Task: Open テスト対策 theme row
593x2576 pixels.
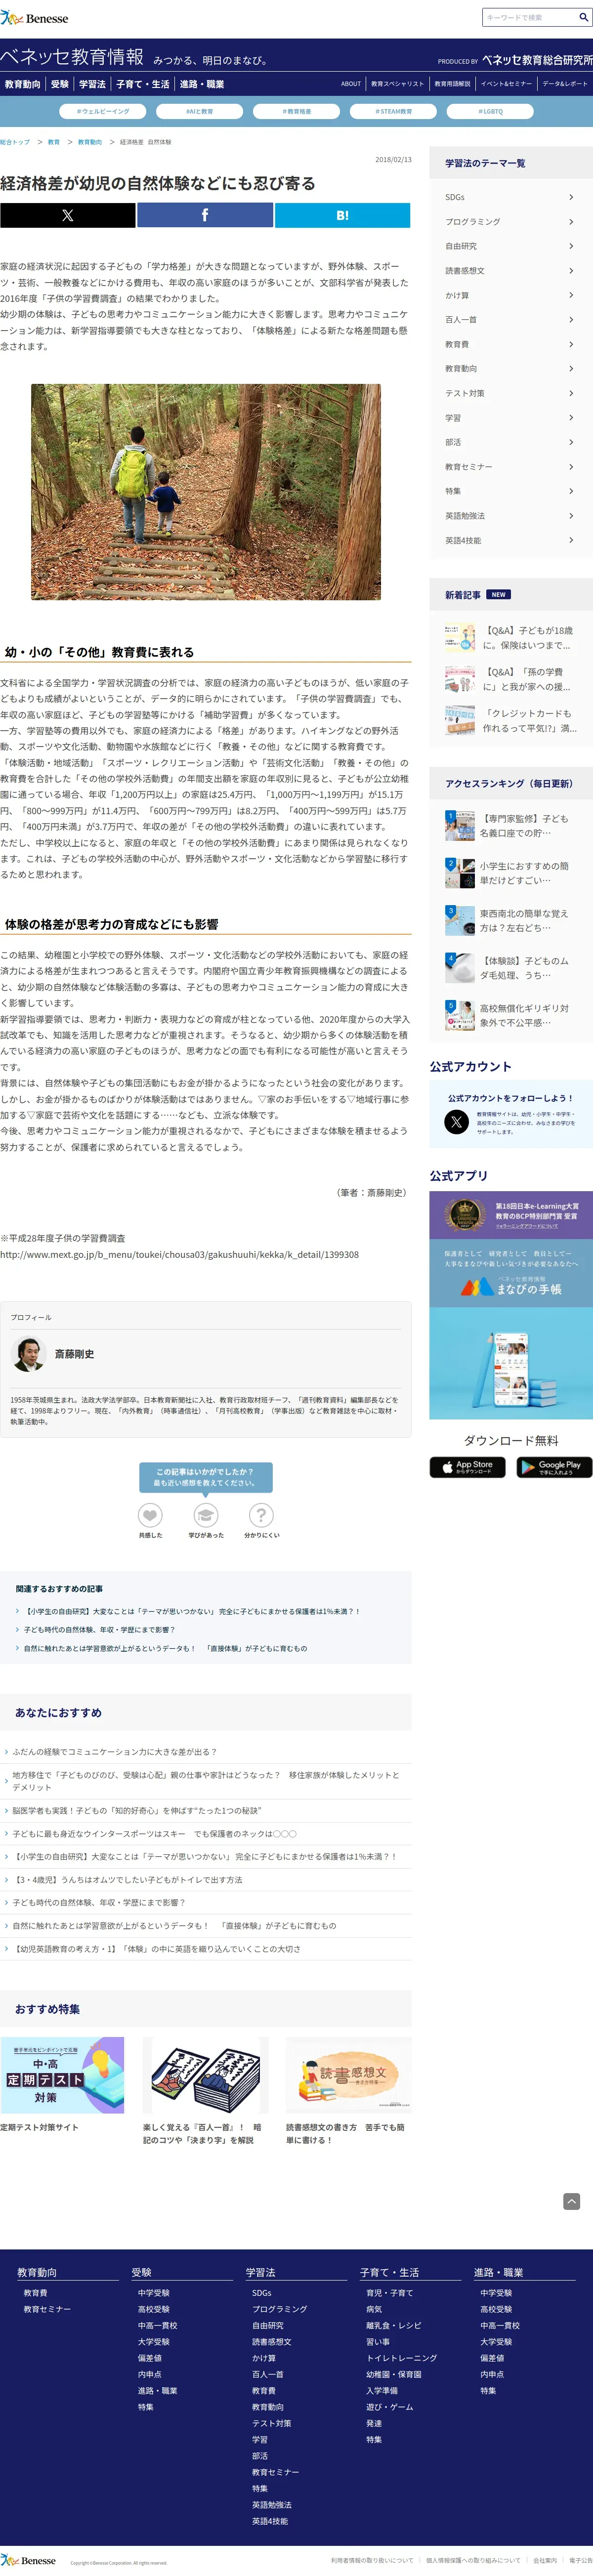Action: (x=510, y=393)
